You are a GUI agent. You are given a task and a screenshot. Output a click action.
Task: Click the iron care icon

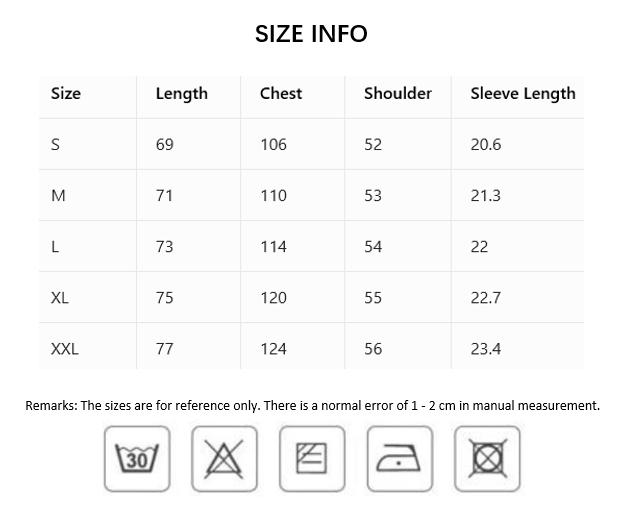click(400, 459)
